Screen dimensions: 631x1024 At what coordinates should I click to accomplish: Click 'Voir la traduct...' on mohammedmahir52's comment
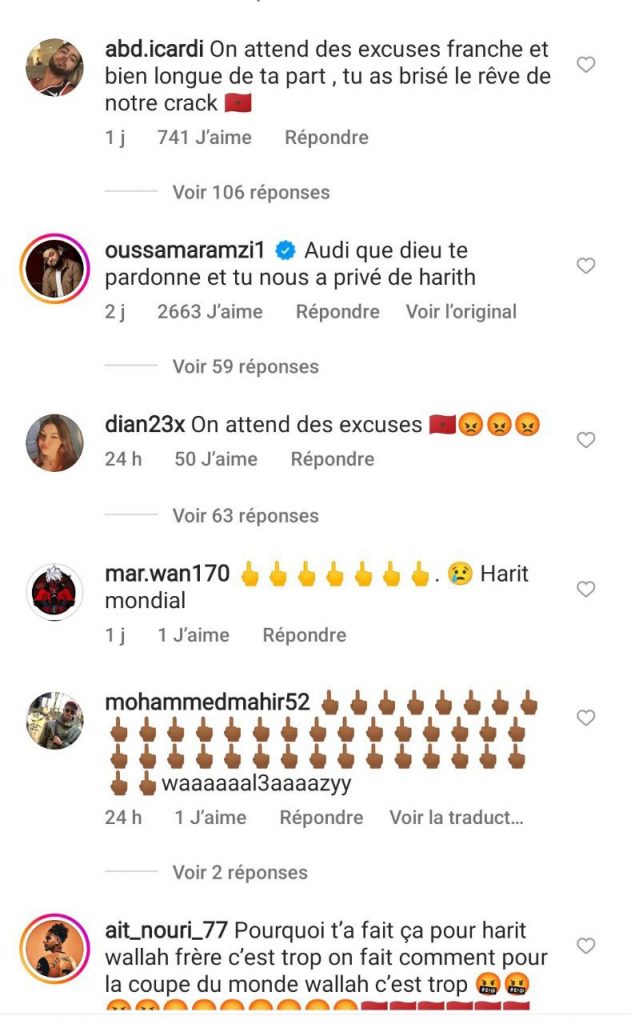(457, 818)
